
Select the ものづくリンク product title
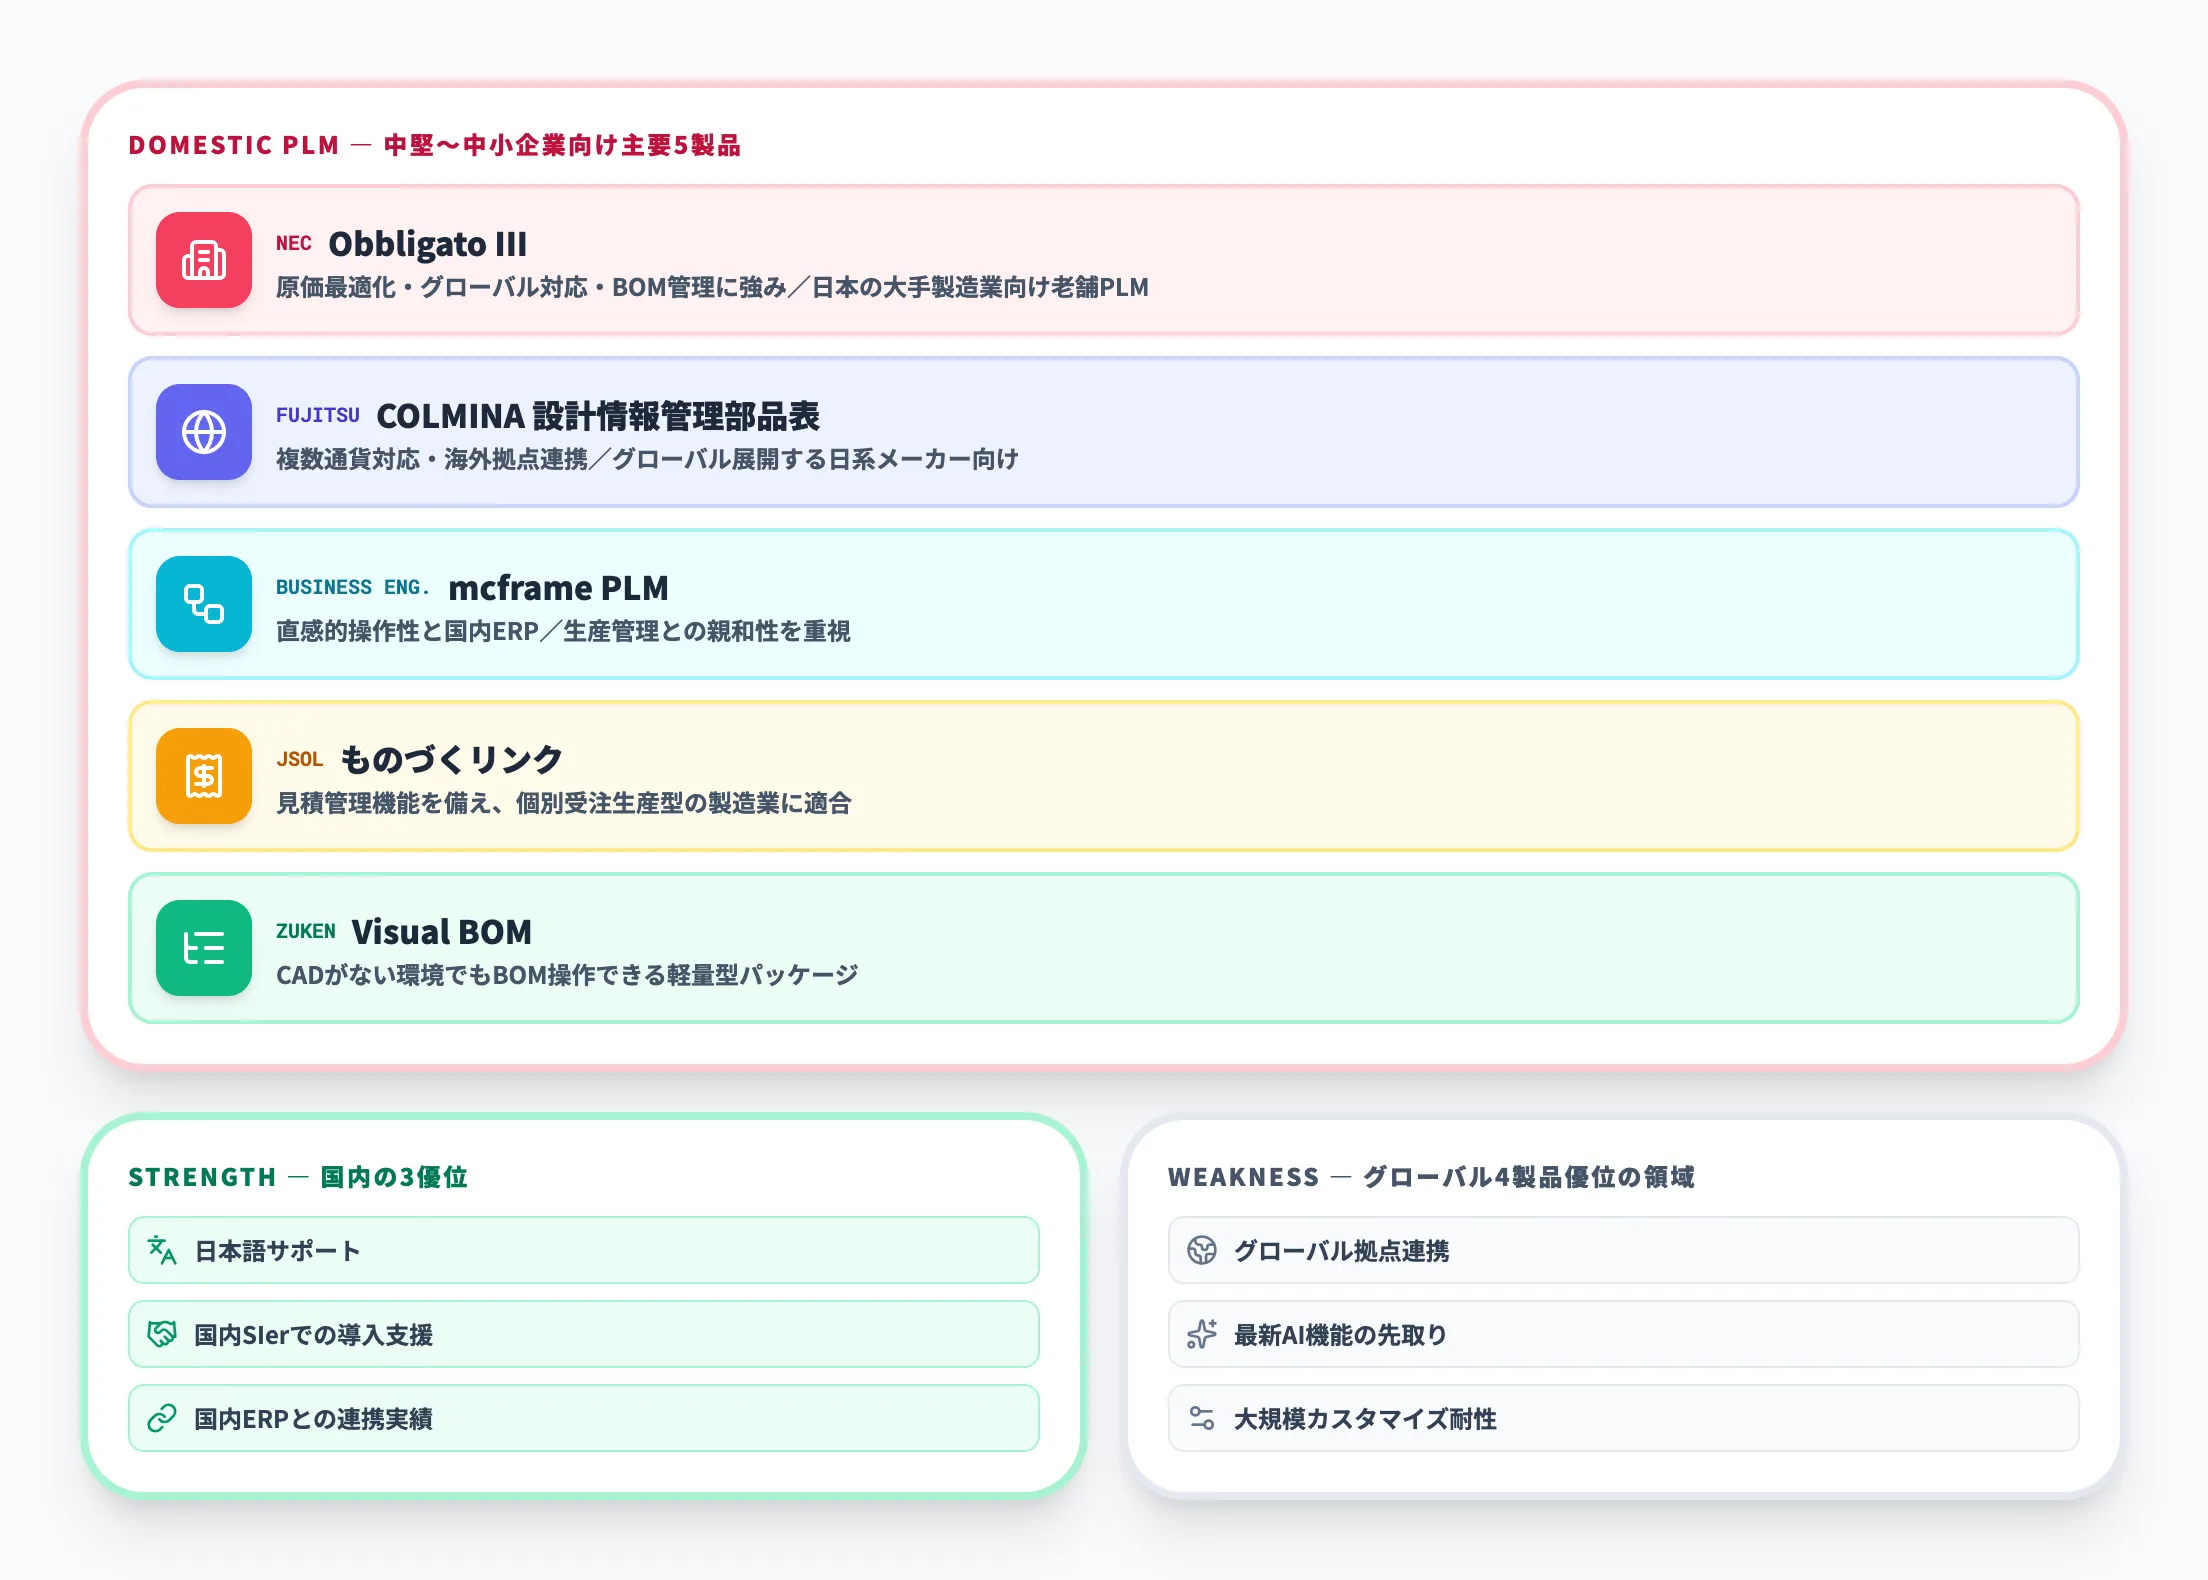click(x=452, y=760)
